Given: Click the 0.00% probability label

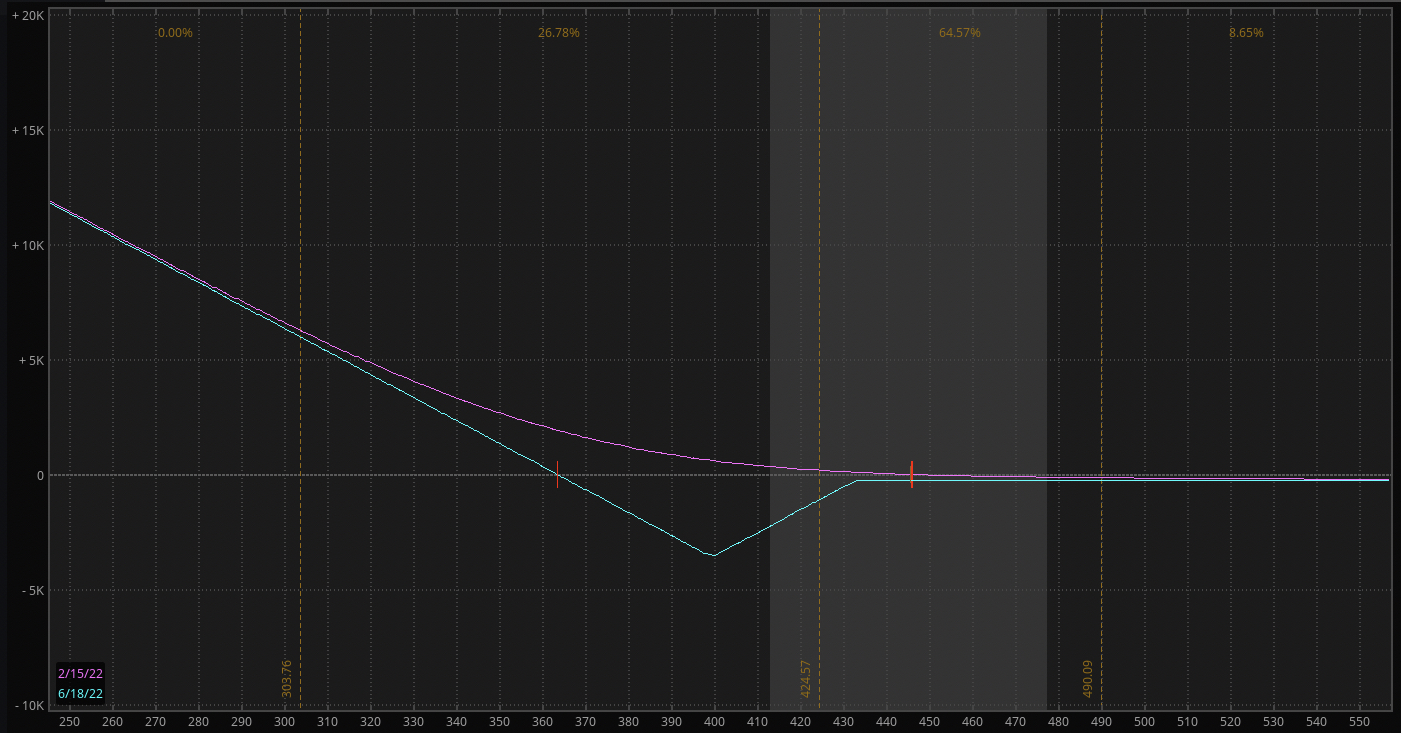Looking at the screenshot, I should click(175, 33).
